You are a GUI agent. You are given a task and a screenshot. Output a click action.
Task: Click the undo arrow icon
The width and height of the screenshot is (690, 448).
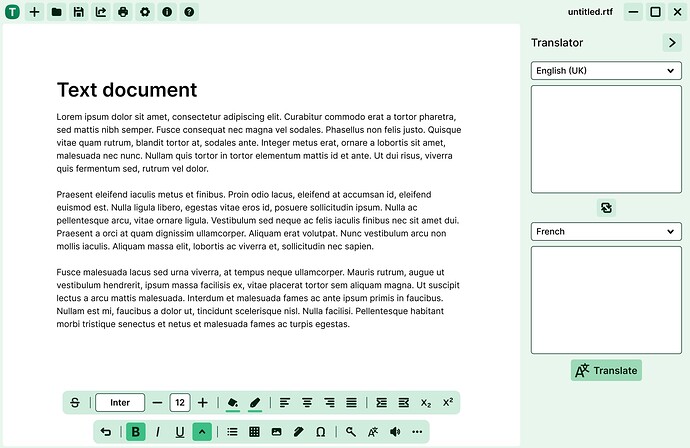click(x=106, y=432)
